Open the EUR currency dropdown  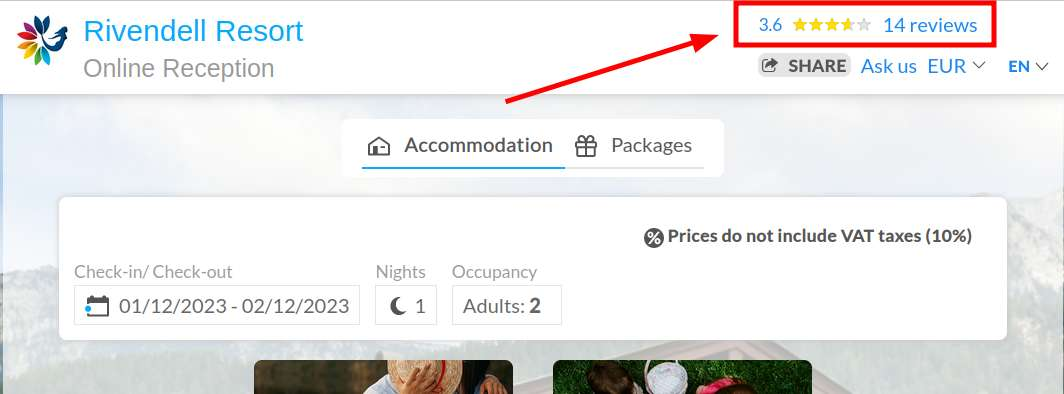point(956,66)
